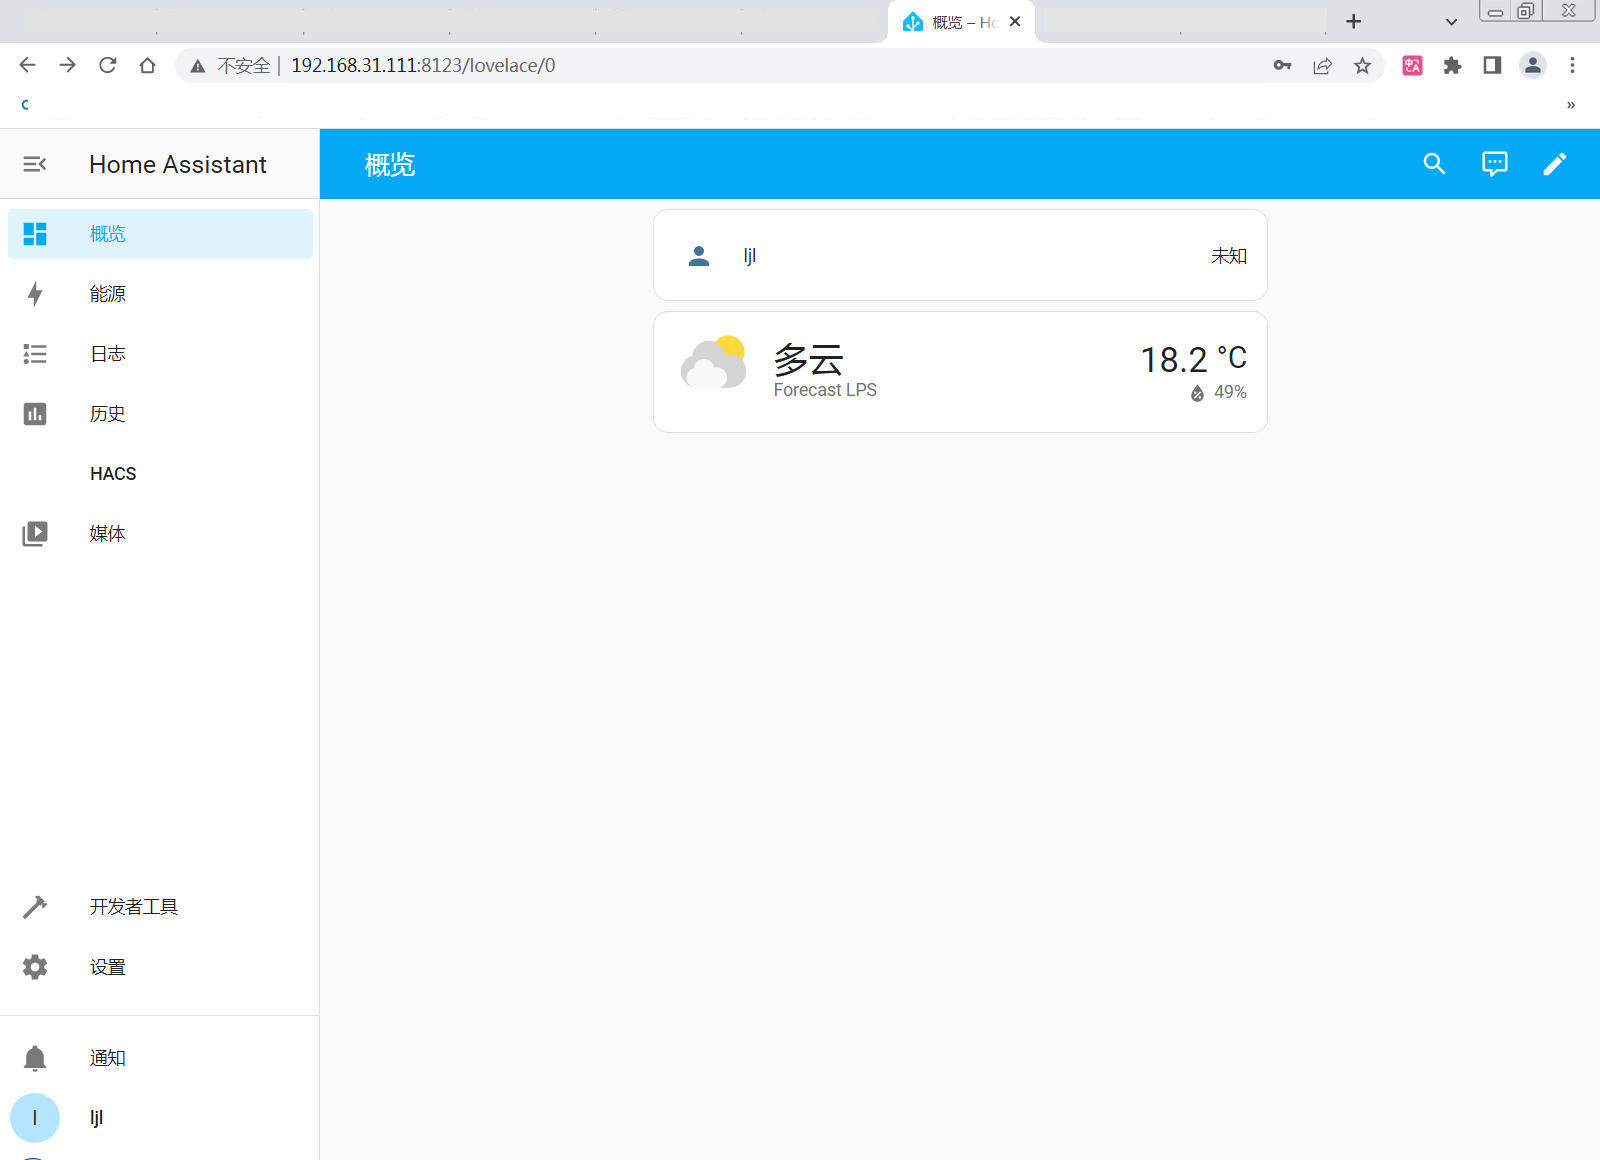Open the 媒体 media player icon
The width and height of the screenshot is (1600, 1160).
35,534
